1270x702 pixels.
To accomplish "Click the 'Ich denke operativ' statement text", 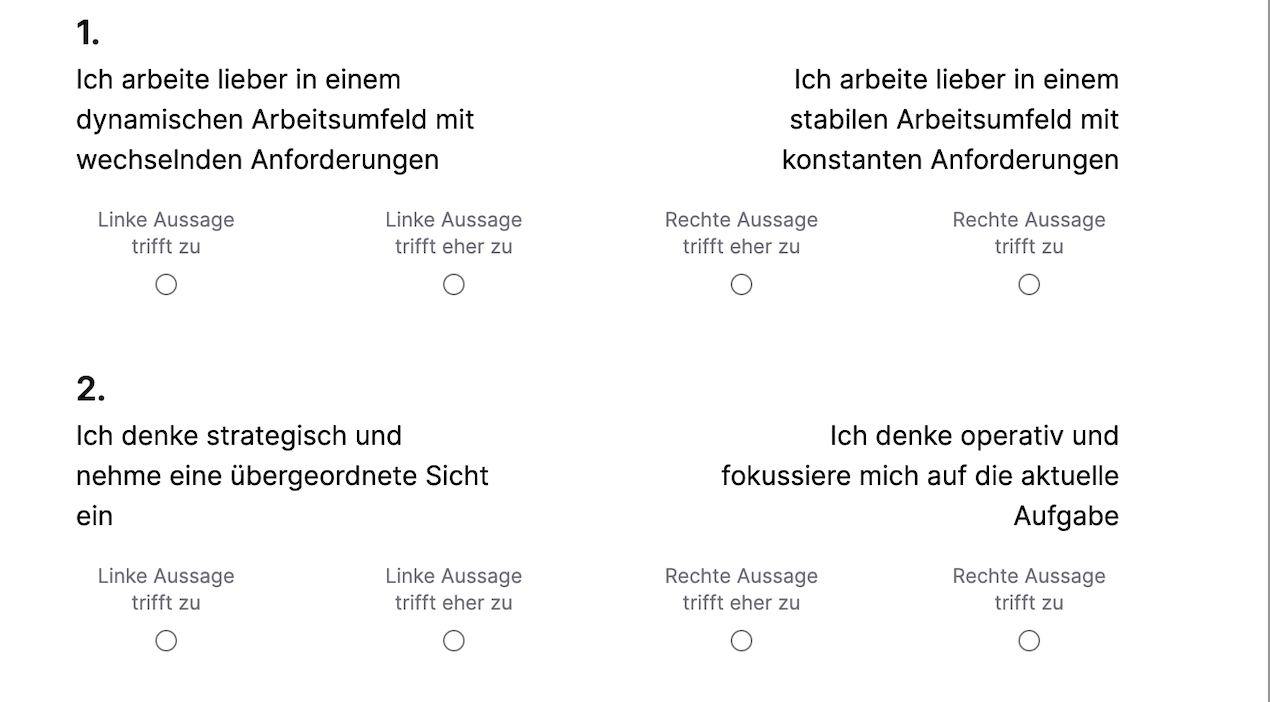I will (x=973, y=436).
